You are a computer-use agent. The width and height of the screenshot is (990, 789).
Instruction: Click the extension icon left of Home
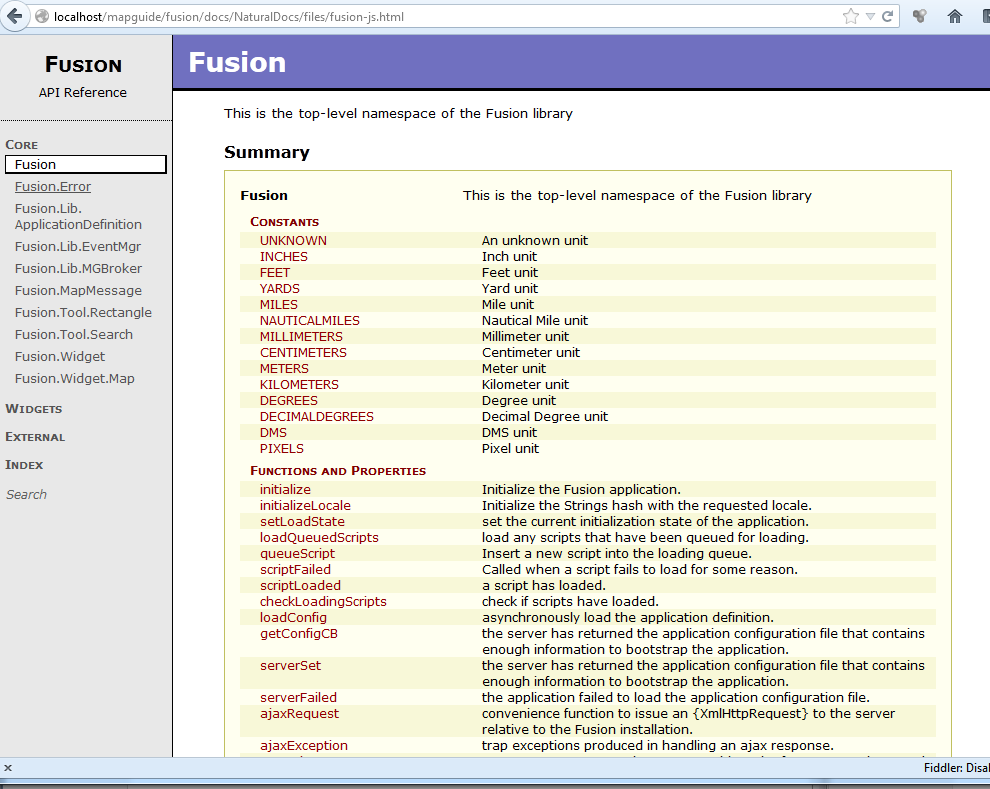[x=919, y=16]
